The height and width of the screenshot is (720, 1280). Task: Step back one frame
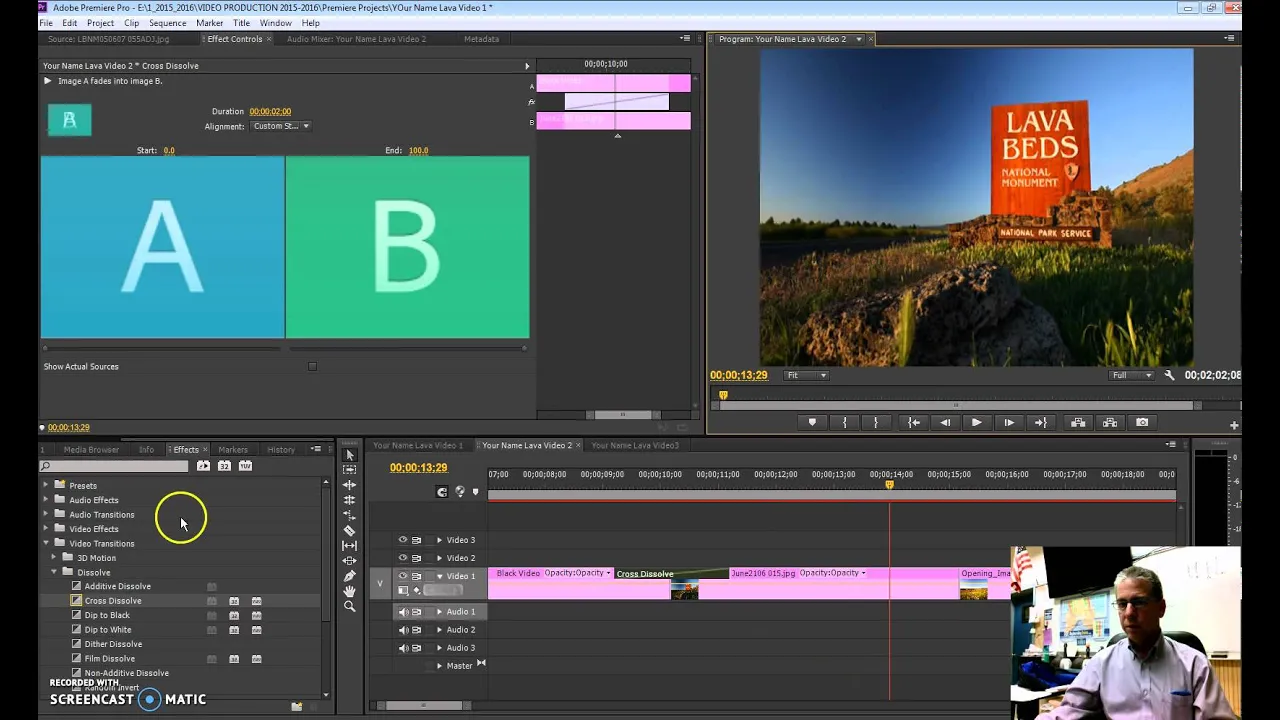click(945, 423)
